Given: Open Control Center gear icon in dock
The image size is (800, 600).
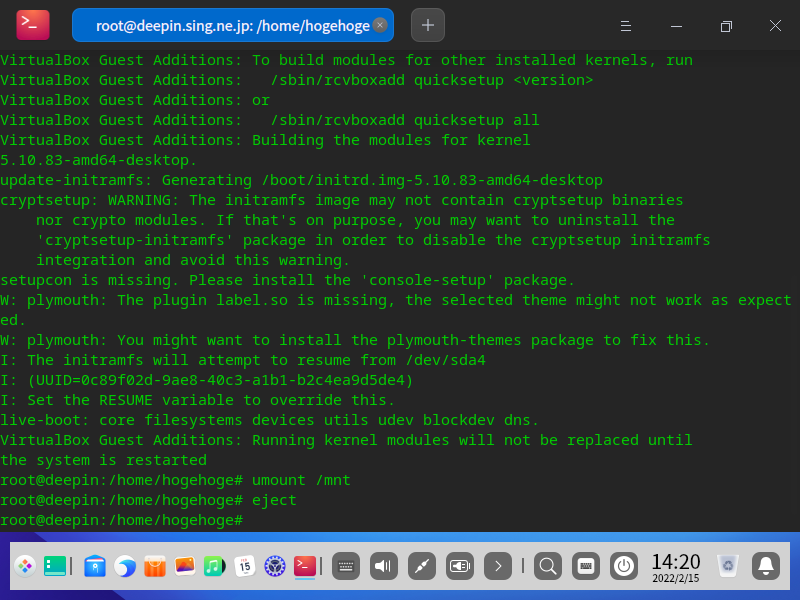Looking at the screenshot, I should (275, 566).
